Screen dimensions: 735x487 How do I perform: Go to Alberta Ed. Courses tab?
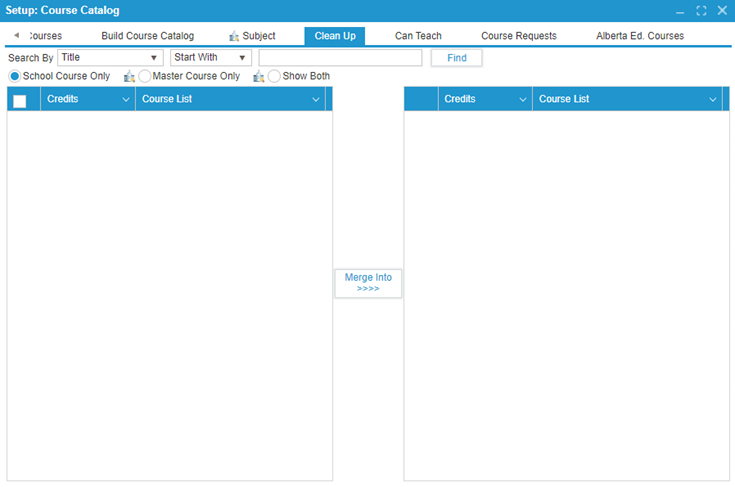(x=640, y=36)
